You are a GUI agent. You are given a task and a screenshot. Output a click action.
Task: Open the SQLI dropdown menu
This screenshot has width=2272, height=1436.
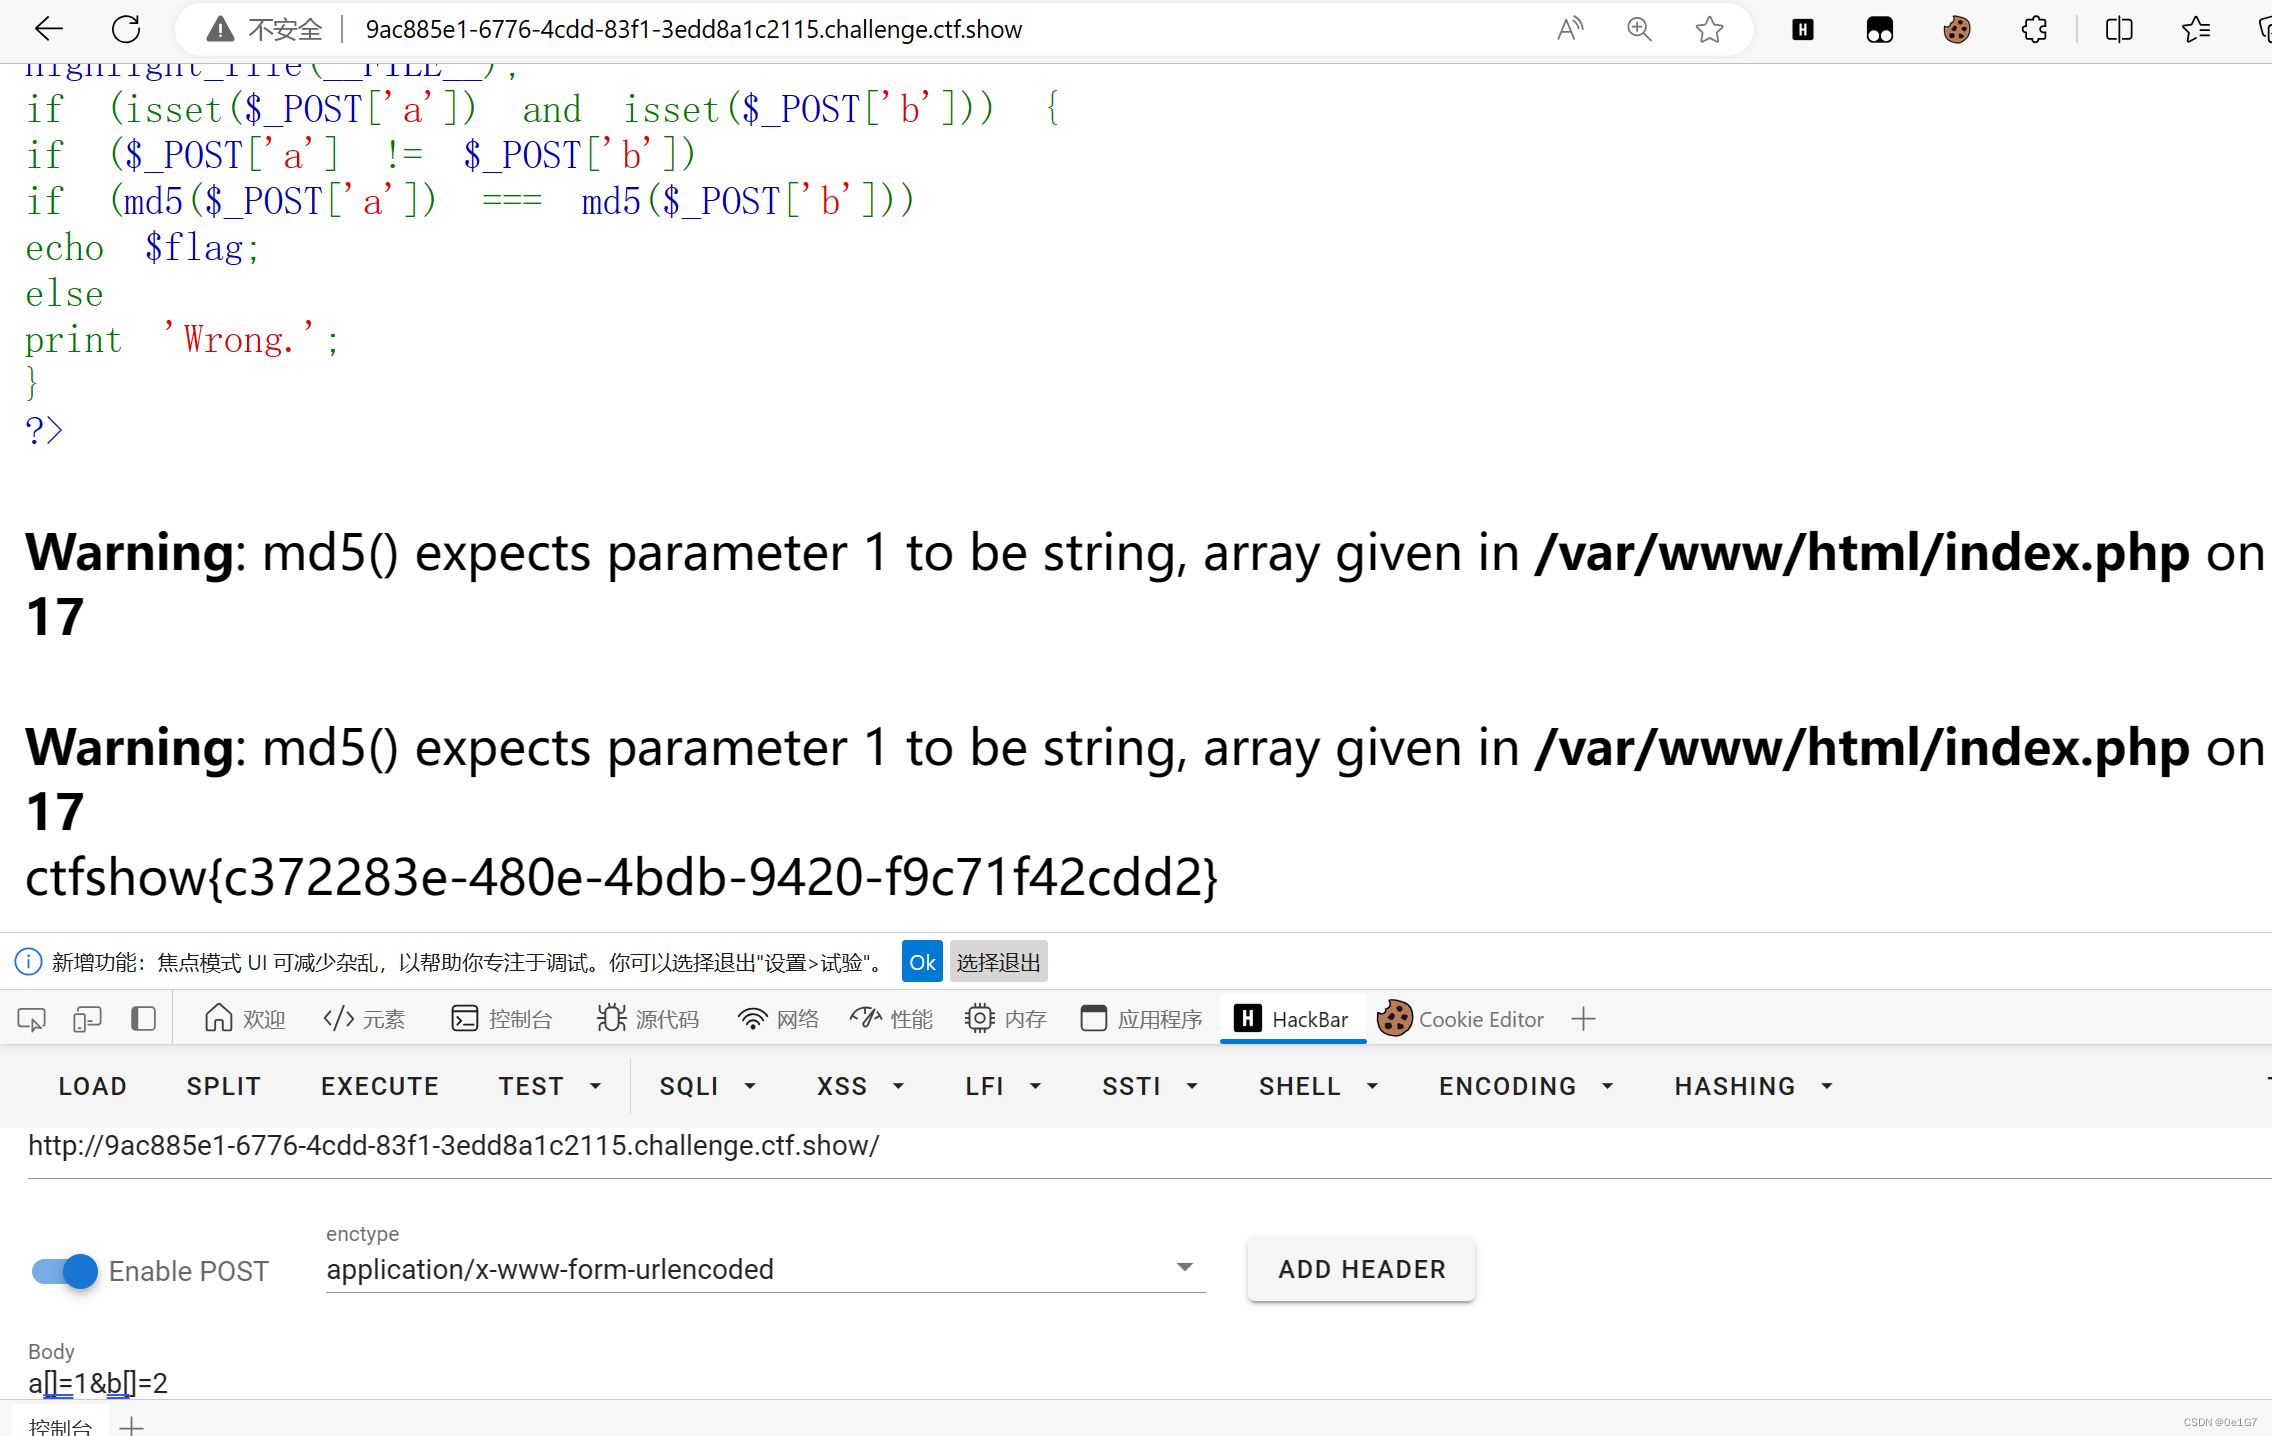pos(707,1086)
